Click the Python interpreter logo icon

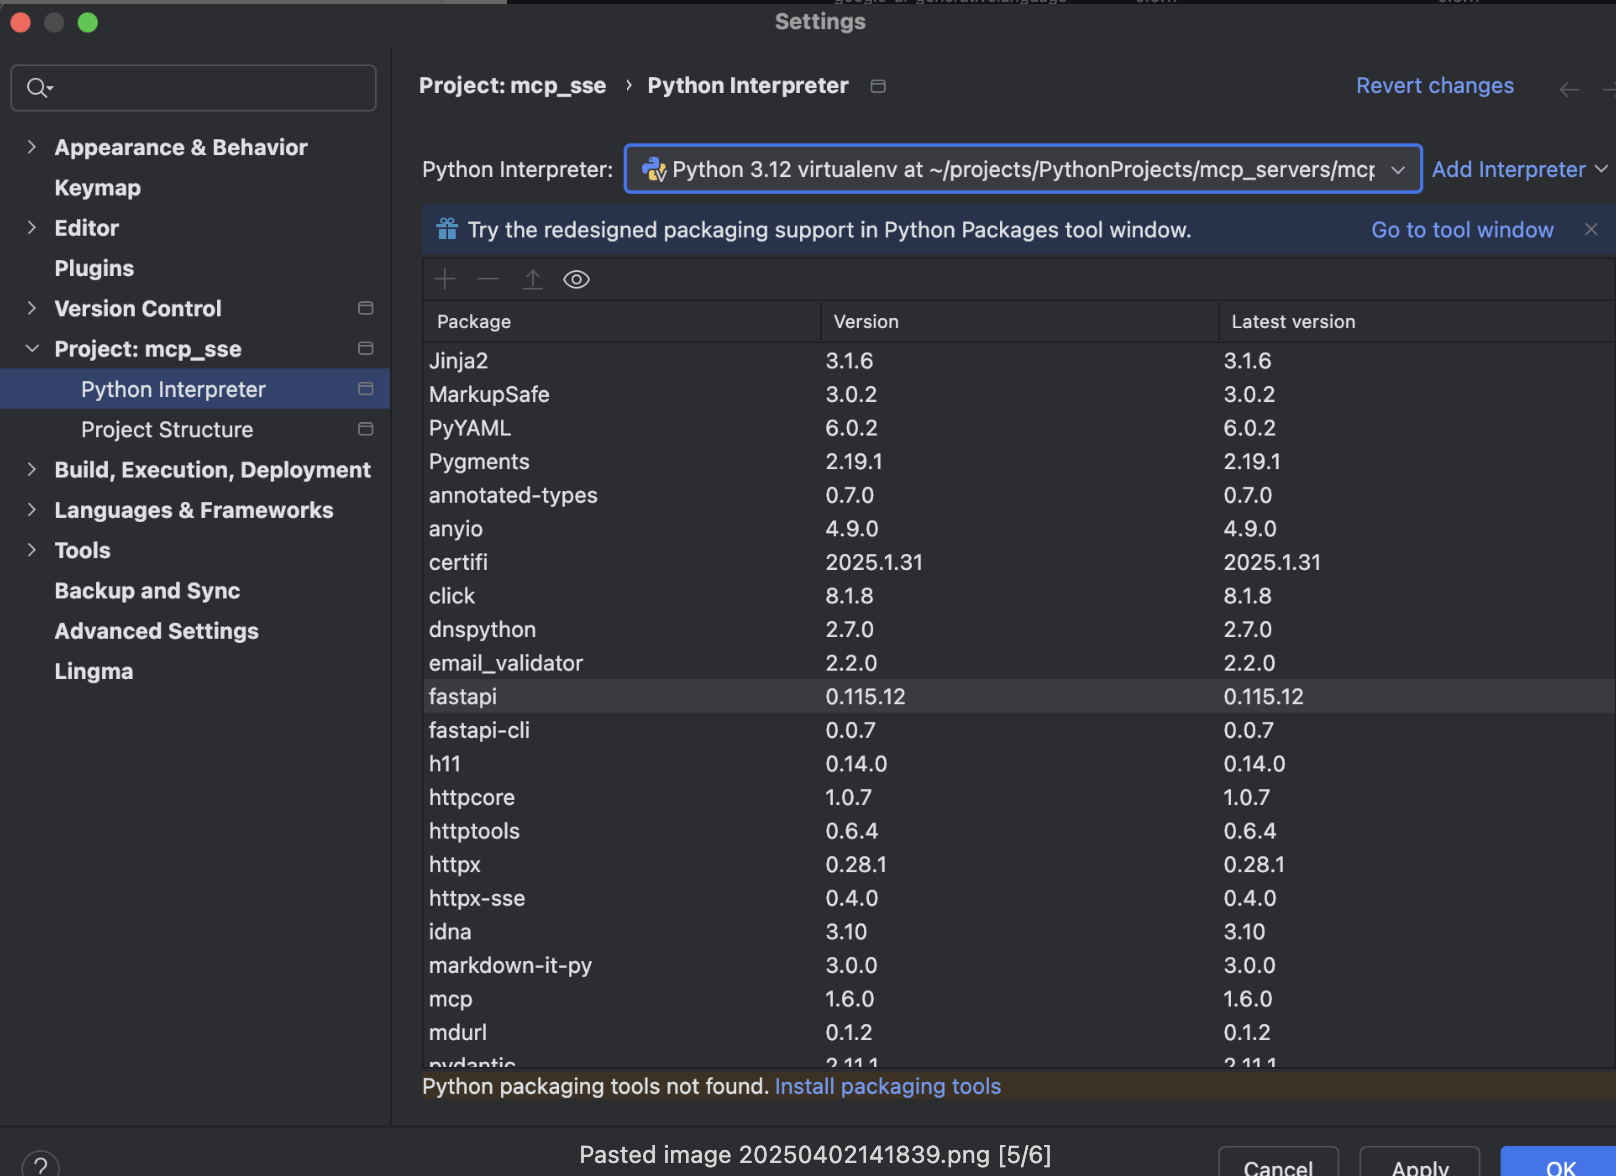point(654,169)
